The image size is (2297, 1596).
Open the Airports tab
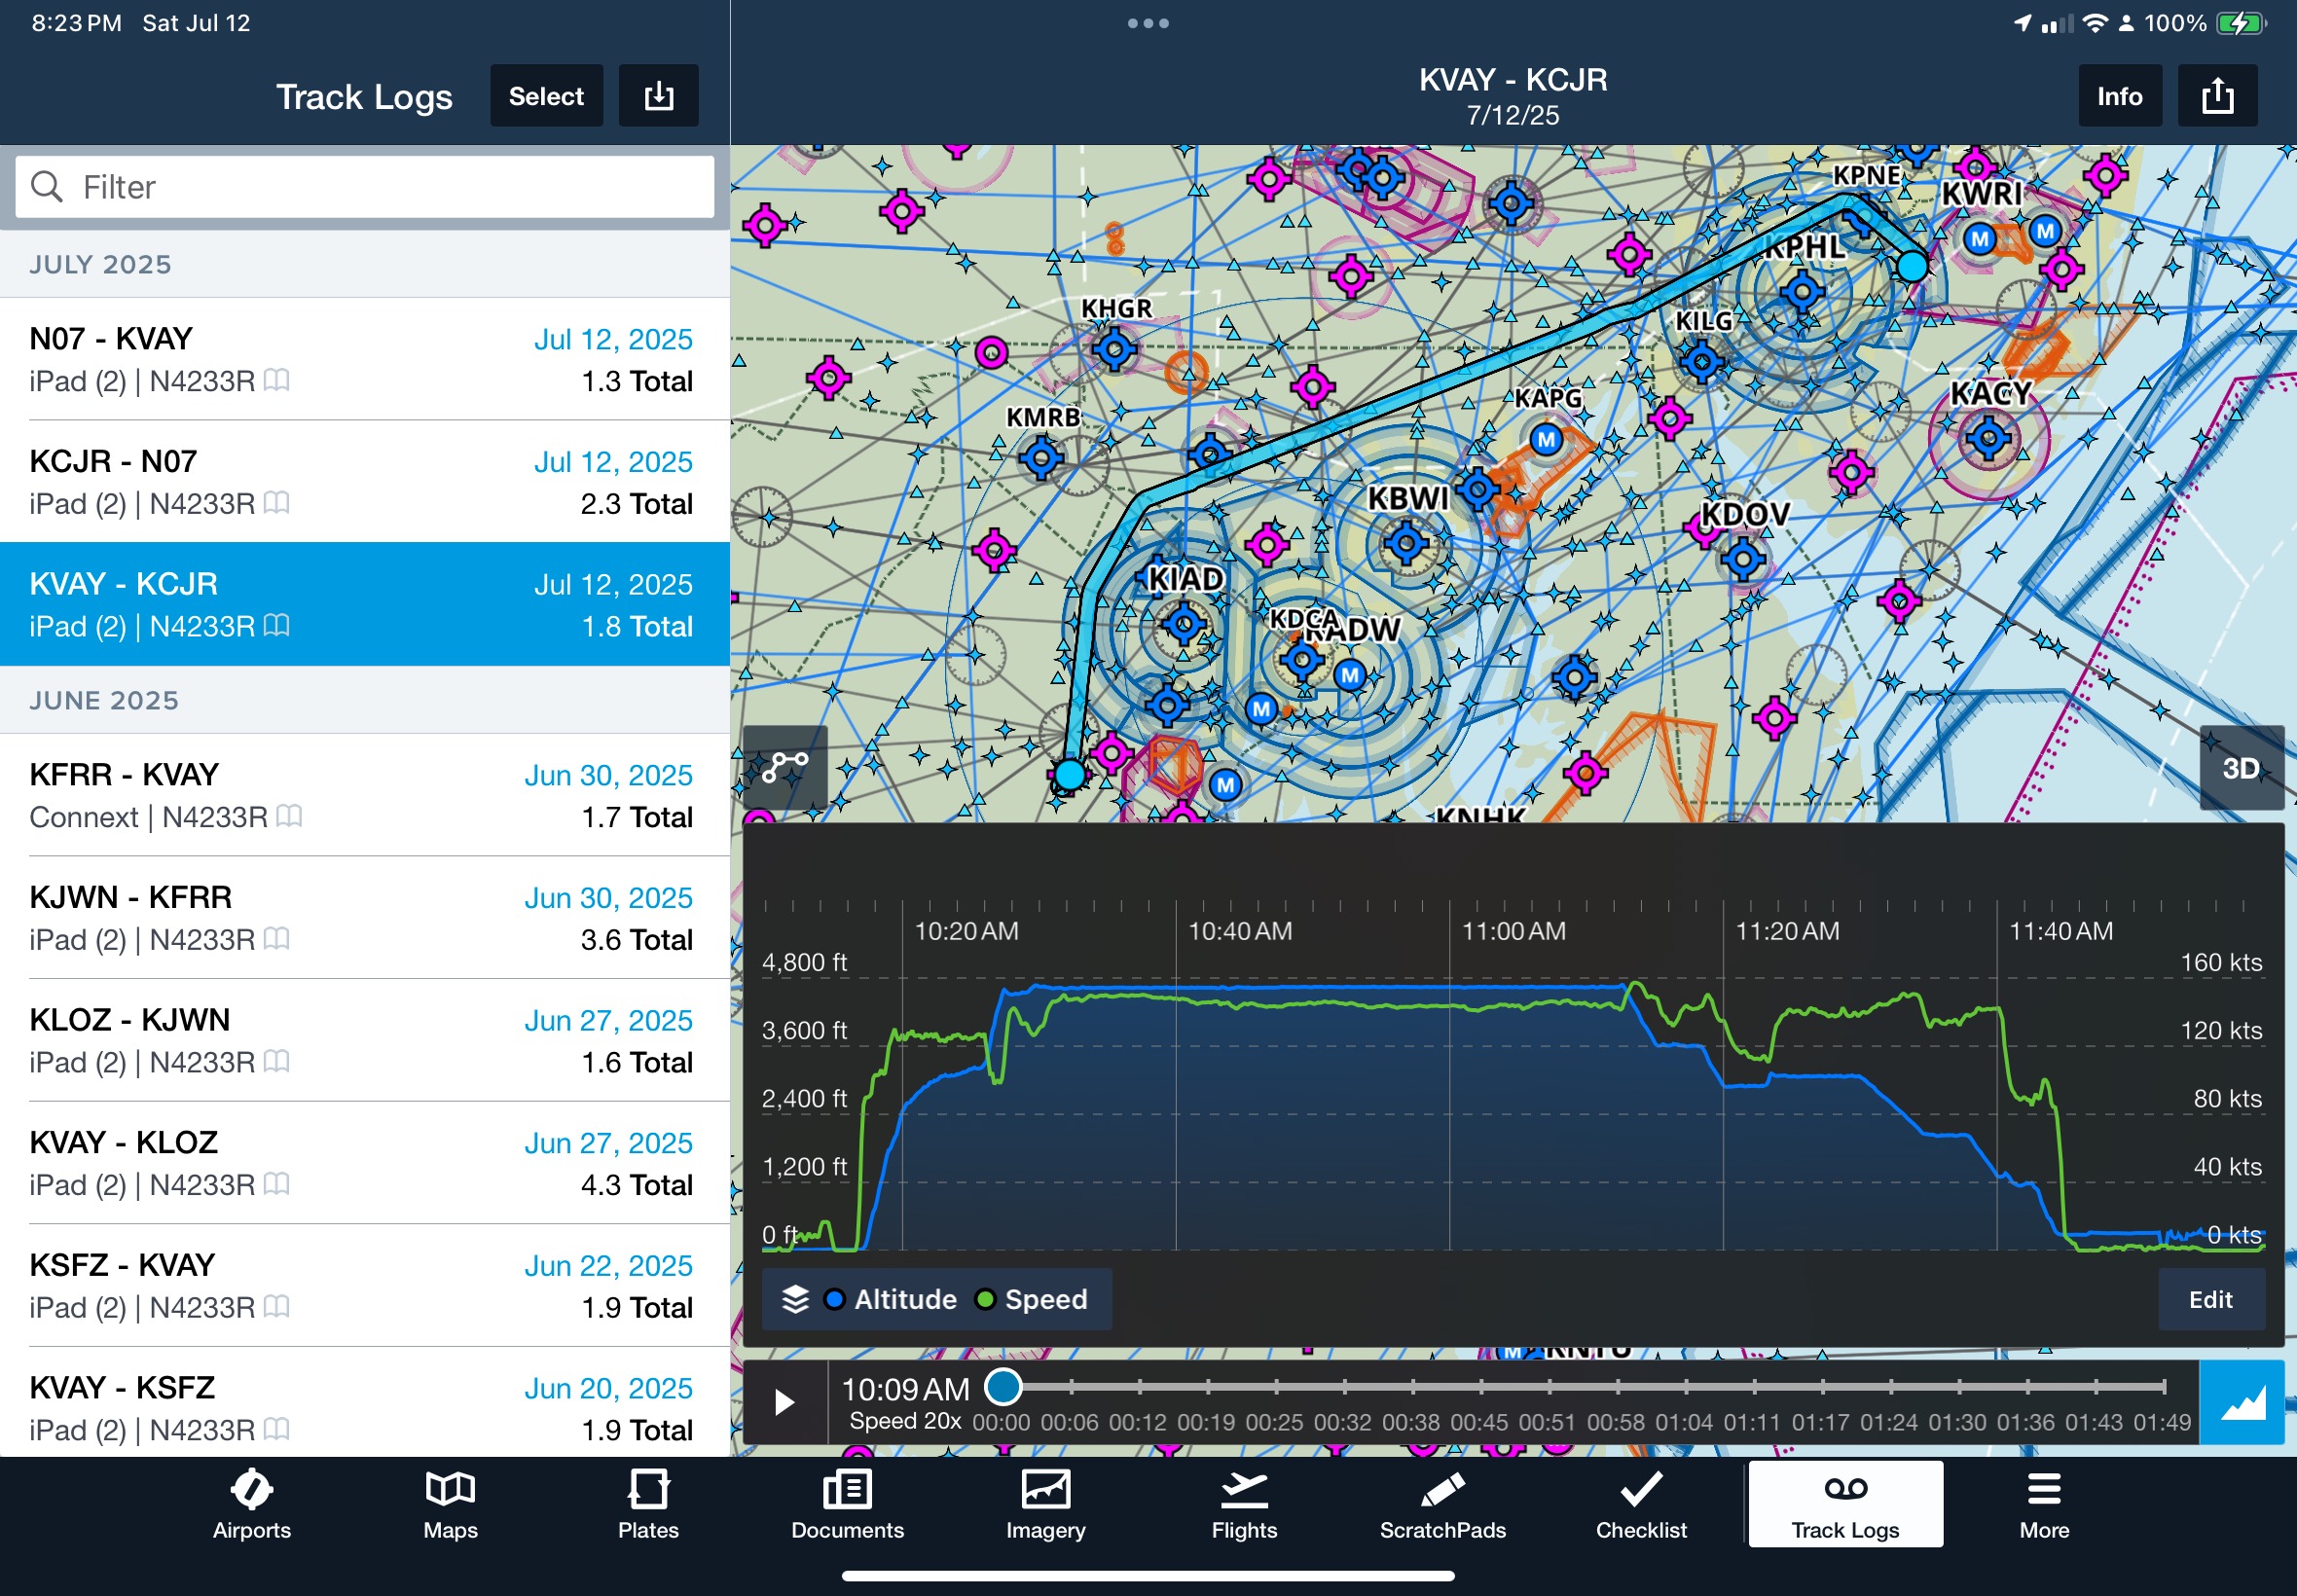coord(251,1505)
